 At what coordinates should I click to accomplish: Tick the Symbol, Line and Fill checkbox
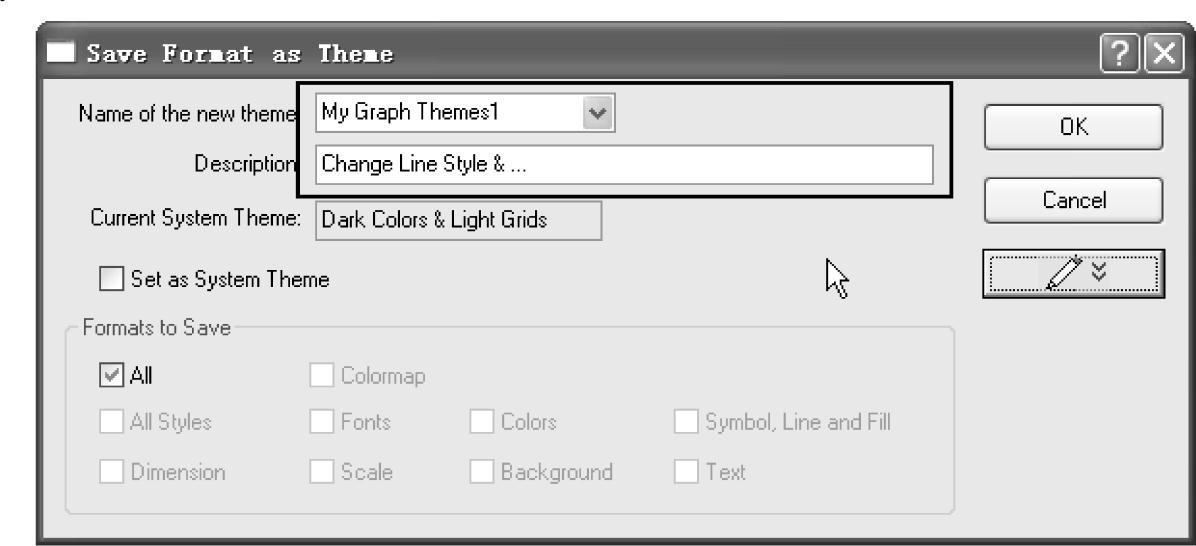pyautogui.click(x=686, y=422)
